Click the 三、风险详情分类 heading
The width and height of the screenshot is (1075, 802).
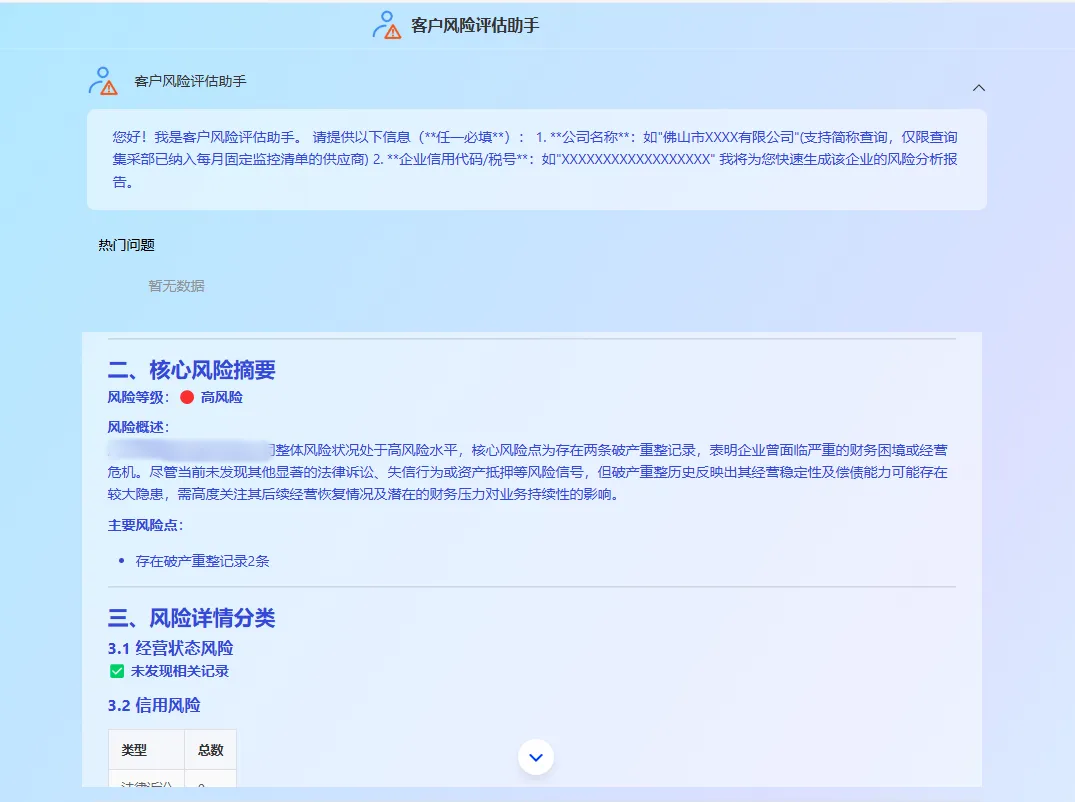pyautogui.click(x=191, y=618)
